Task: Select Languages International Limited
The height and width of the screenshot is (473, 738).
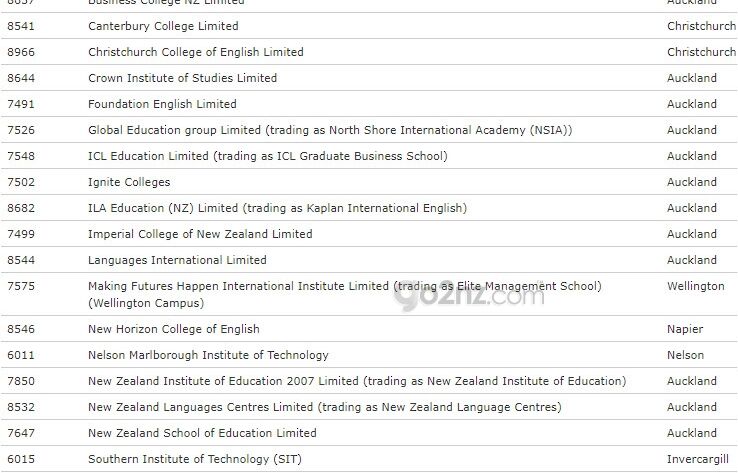Action: click(x=177, y=260)
